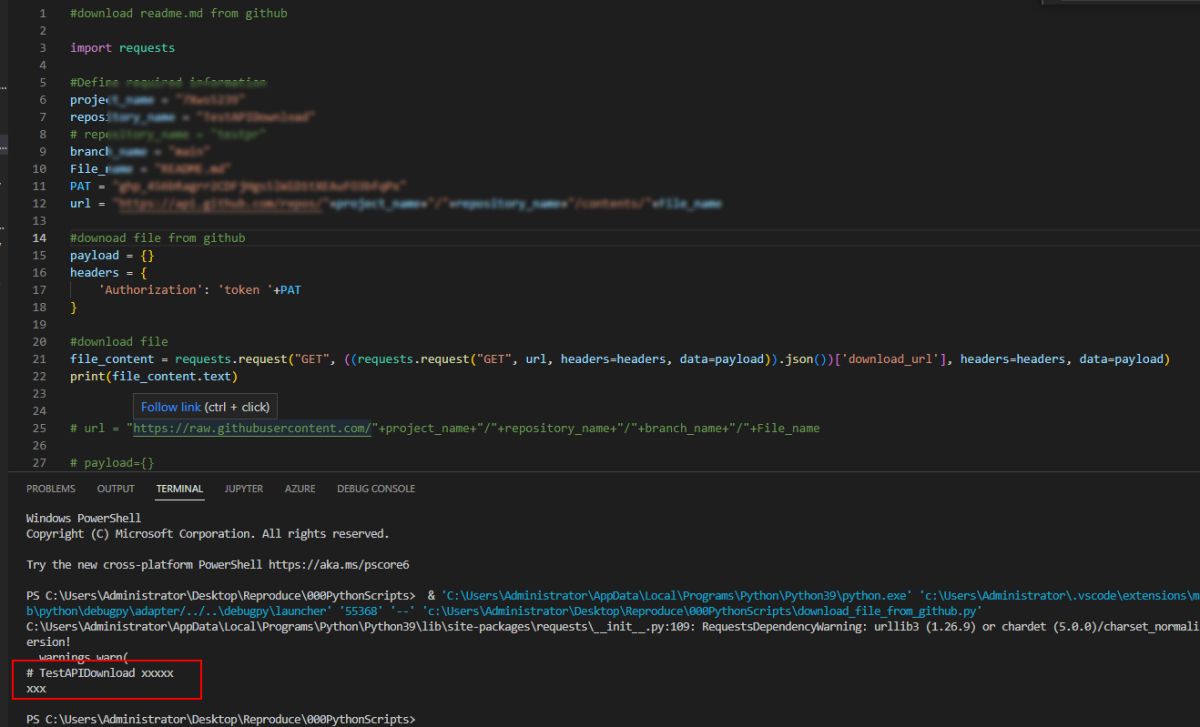Open the OUTPUT panel tab

point(115,489)
